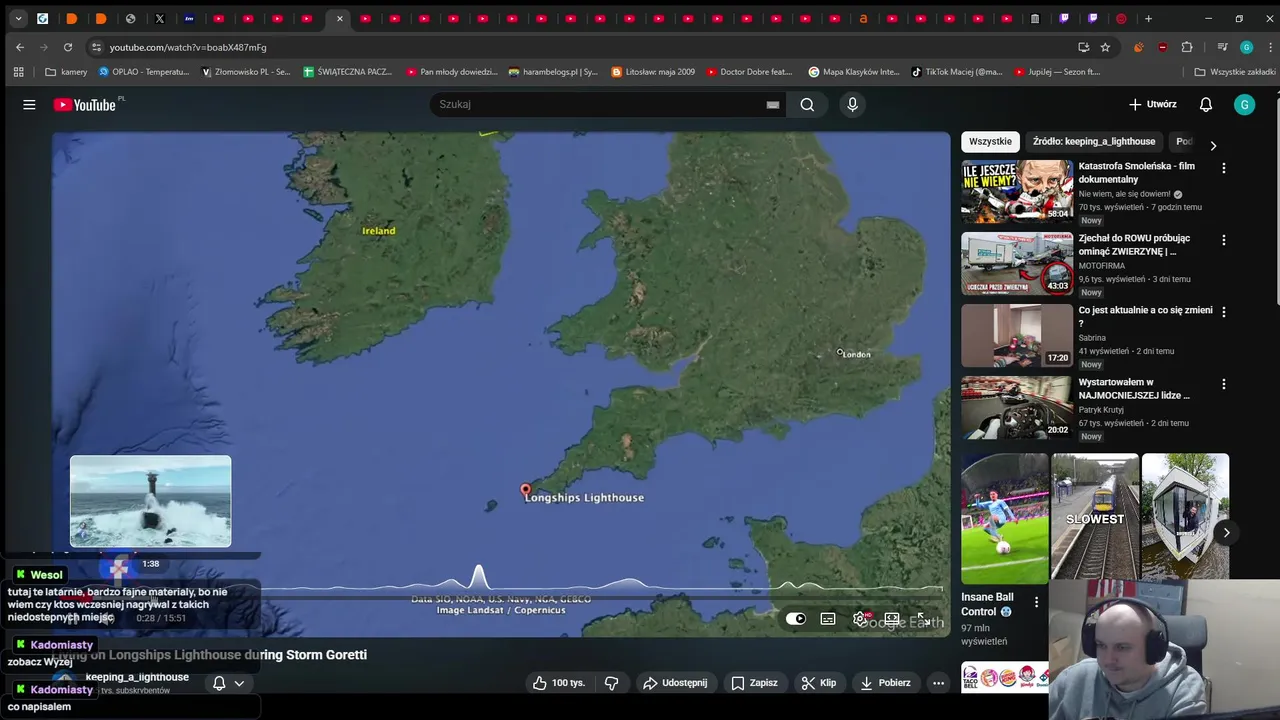Click the Utwórz create button

1152,104
